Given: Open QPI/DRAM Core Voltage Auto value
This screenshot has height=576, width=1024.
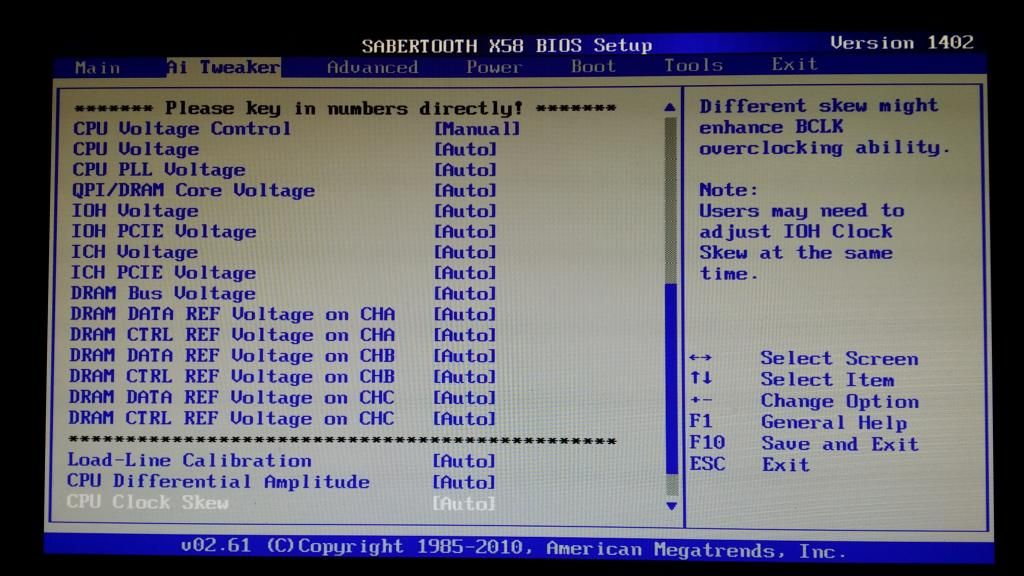Looking at the screenshot, I should tap(466, 191).
